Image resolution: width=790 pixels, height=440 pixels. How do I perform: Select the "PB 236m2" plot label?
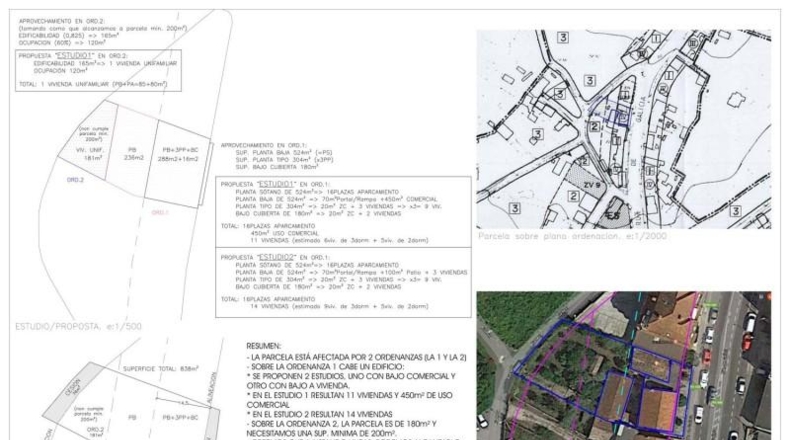click(x=134, y=154)
